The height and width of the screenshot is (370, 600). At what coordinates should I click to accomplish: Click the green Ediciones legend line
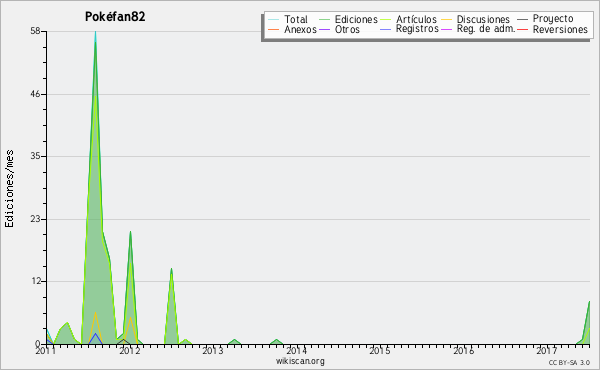point(324,19)
